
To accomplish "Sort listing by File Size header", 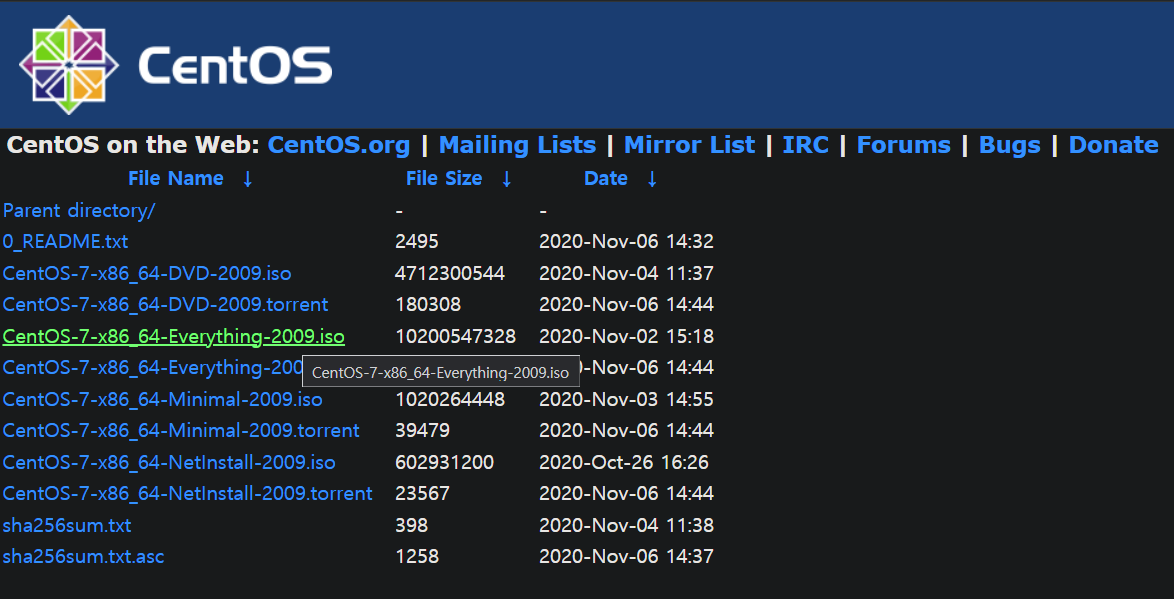I will (444, 178).
